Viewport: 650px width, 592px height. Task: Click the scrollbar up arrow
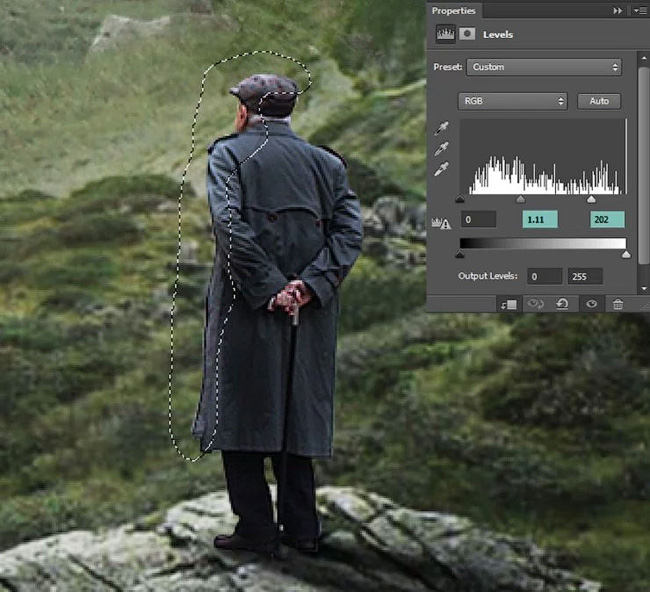643,58
